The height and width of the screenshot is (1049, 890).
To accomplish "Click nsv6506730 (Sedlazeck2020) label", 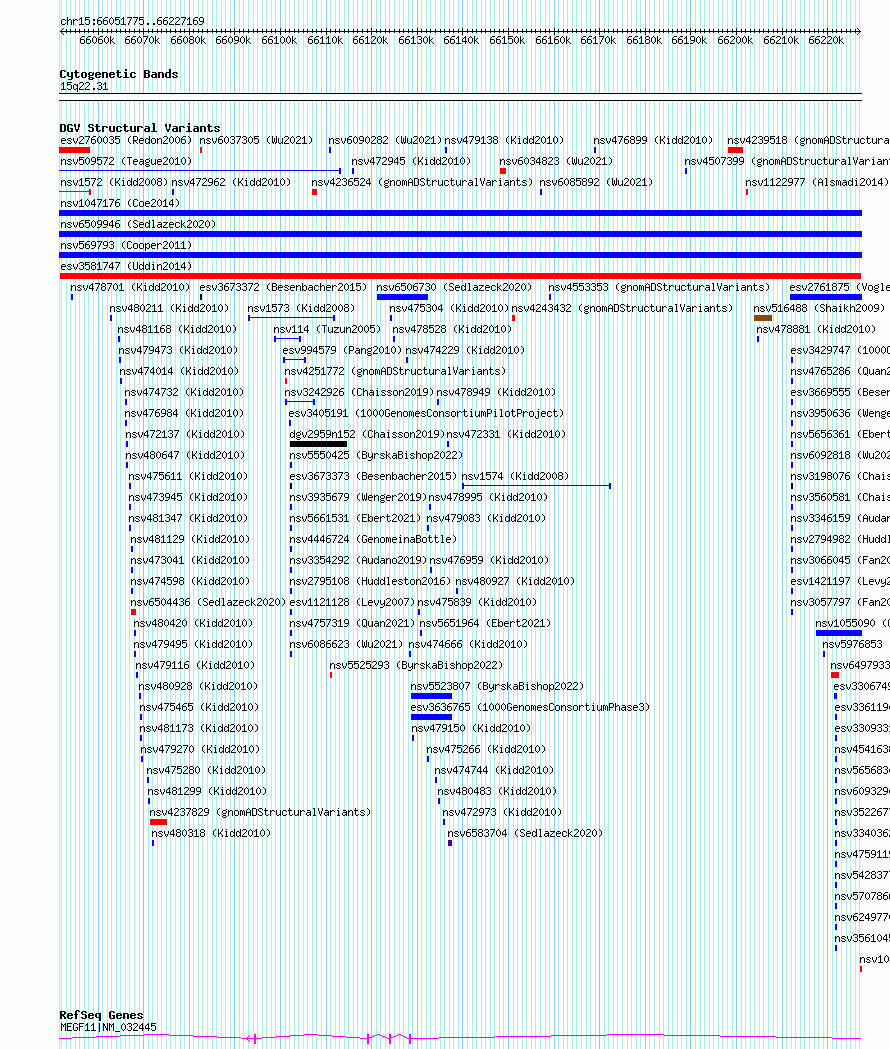I will tap(454, 286).
